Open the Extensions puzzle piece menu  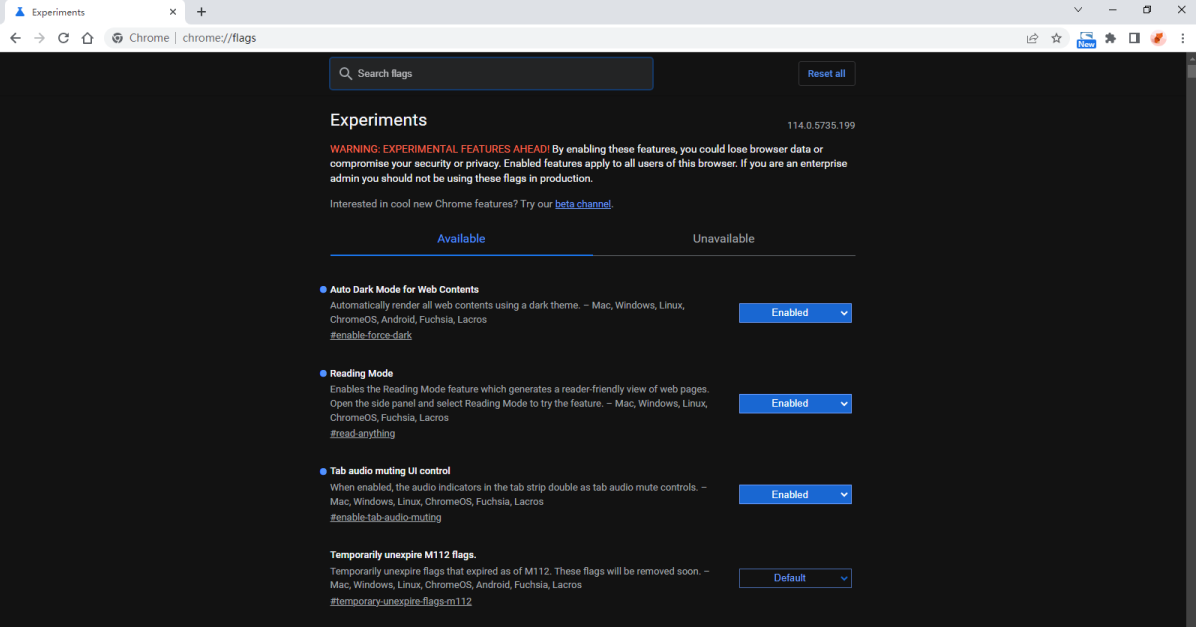[x=1110, y=38]
